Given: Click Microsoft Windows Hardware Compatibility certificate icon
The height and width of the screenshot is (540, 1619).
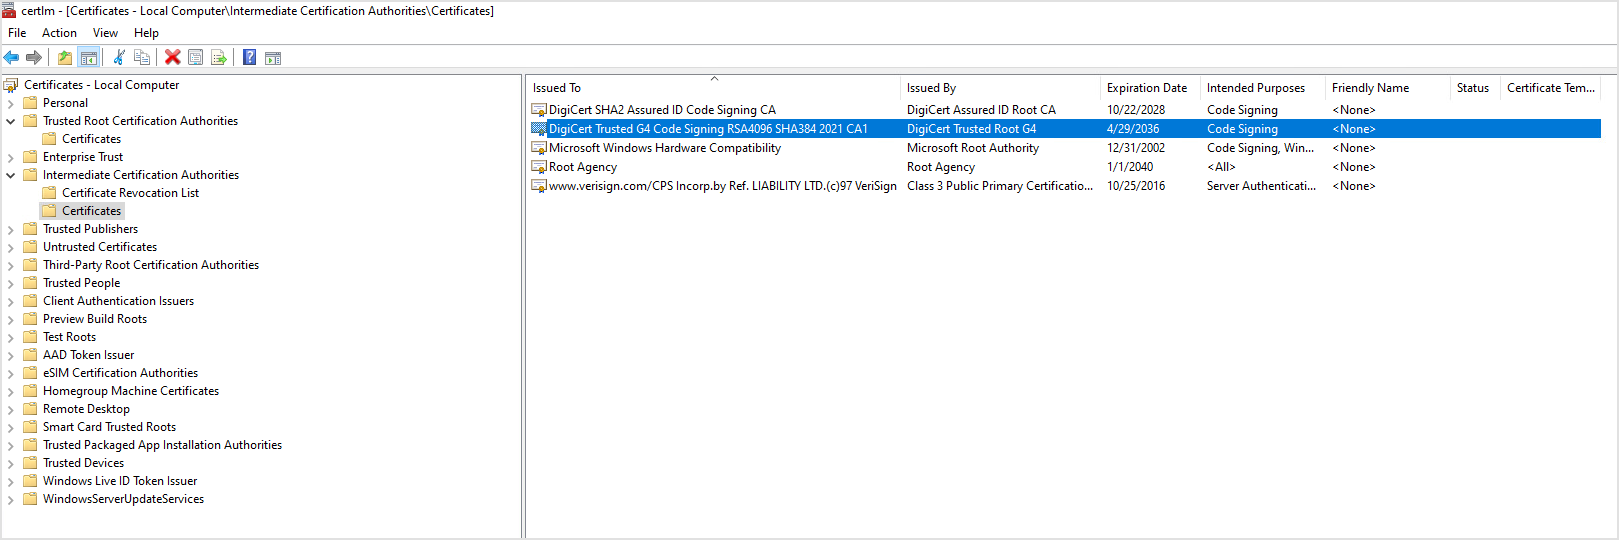Looking at the screenshot, I should [539, 148].
